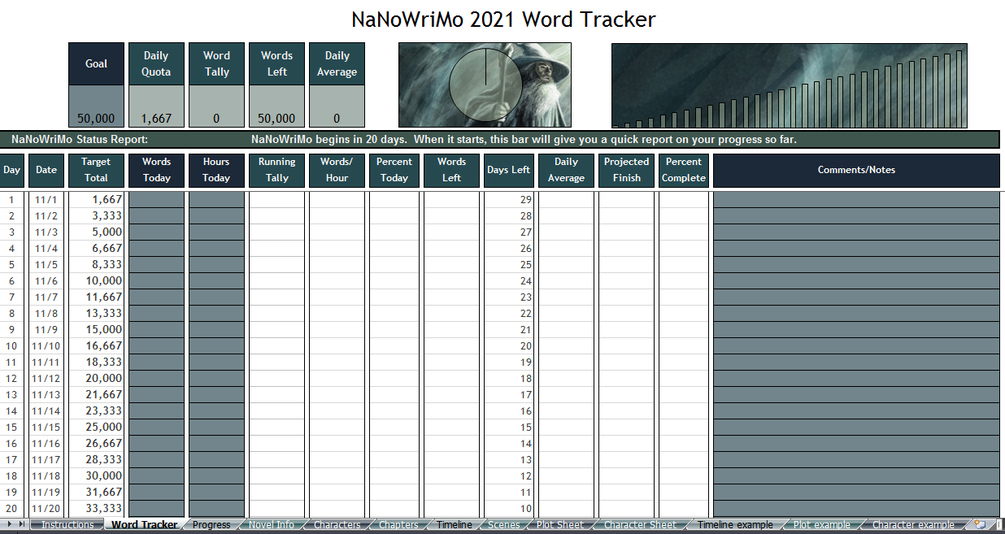Switch to the Instructions sheet tab
Screen dimensions: 1005x534
coord(67,525)
